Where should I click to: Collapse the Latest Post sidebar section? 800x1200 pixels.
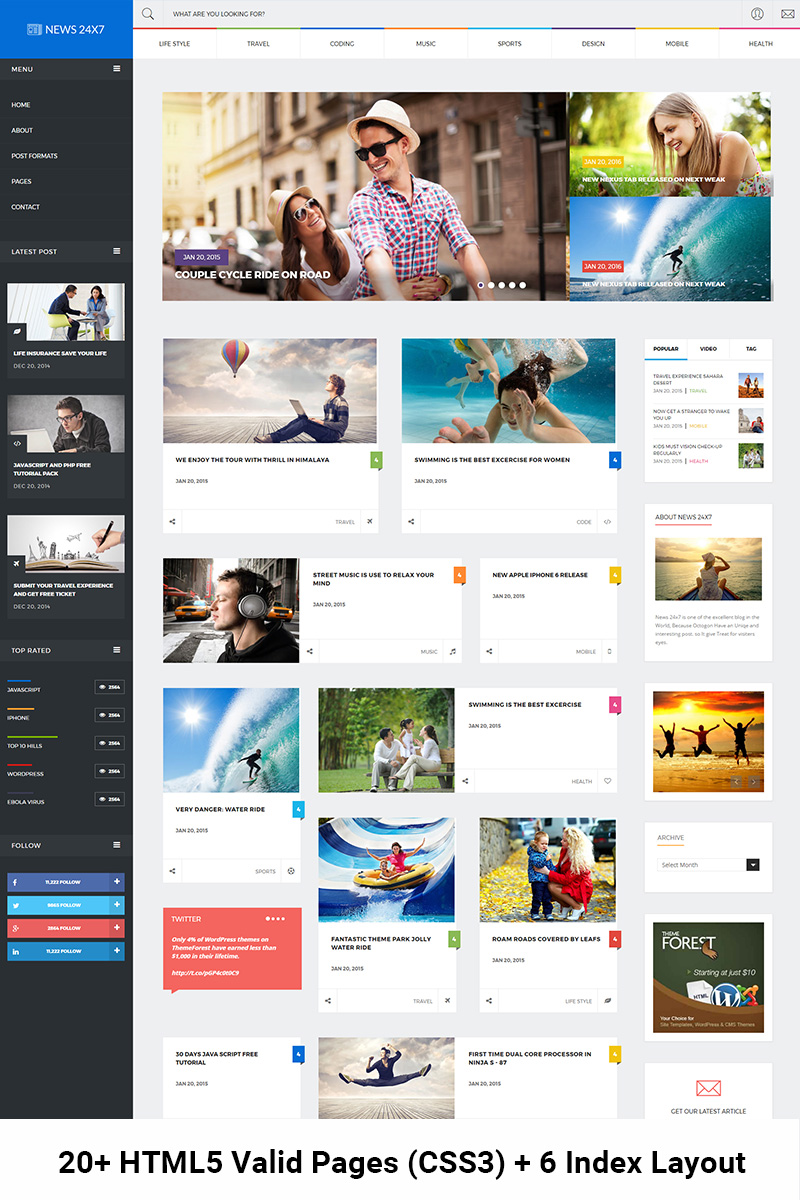coord(117,251)
